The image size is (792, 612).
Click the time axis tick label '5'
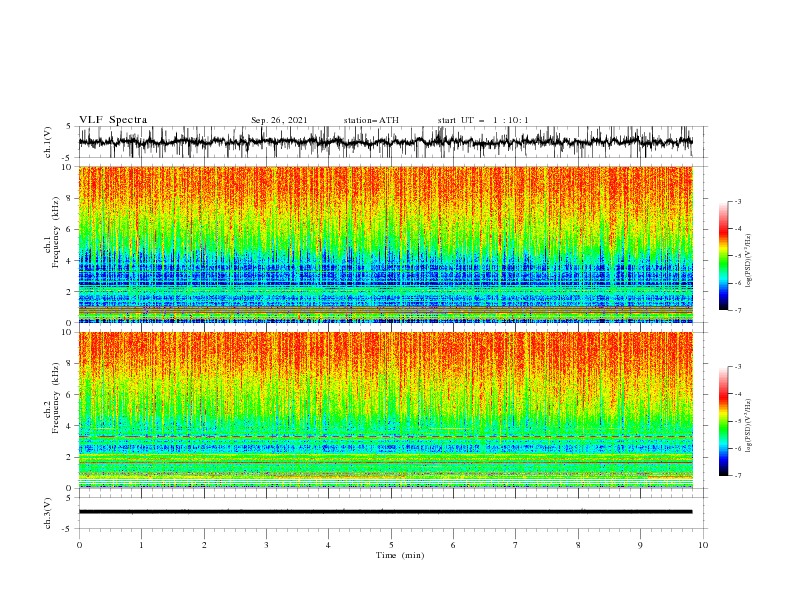coord(391,545)
